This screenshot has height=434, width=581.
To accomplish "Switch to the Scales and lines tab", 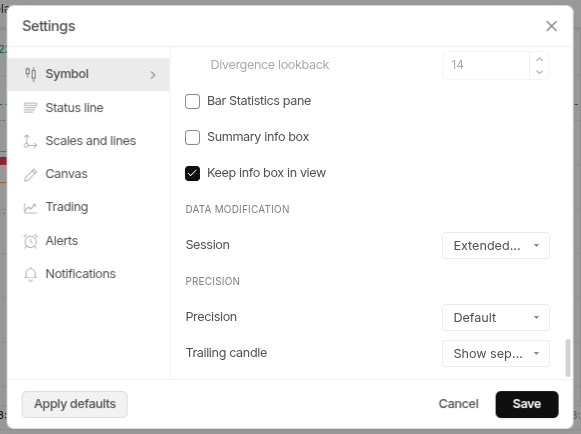I will click(88, 141).
